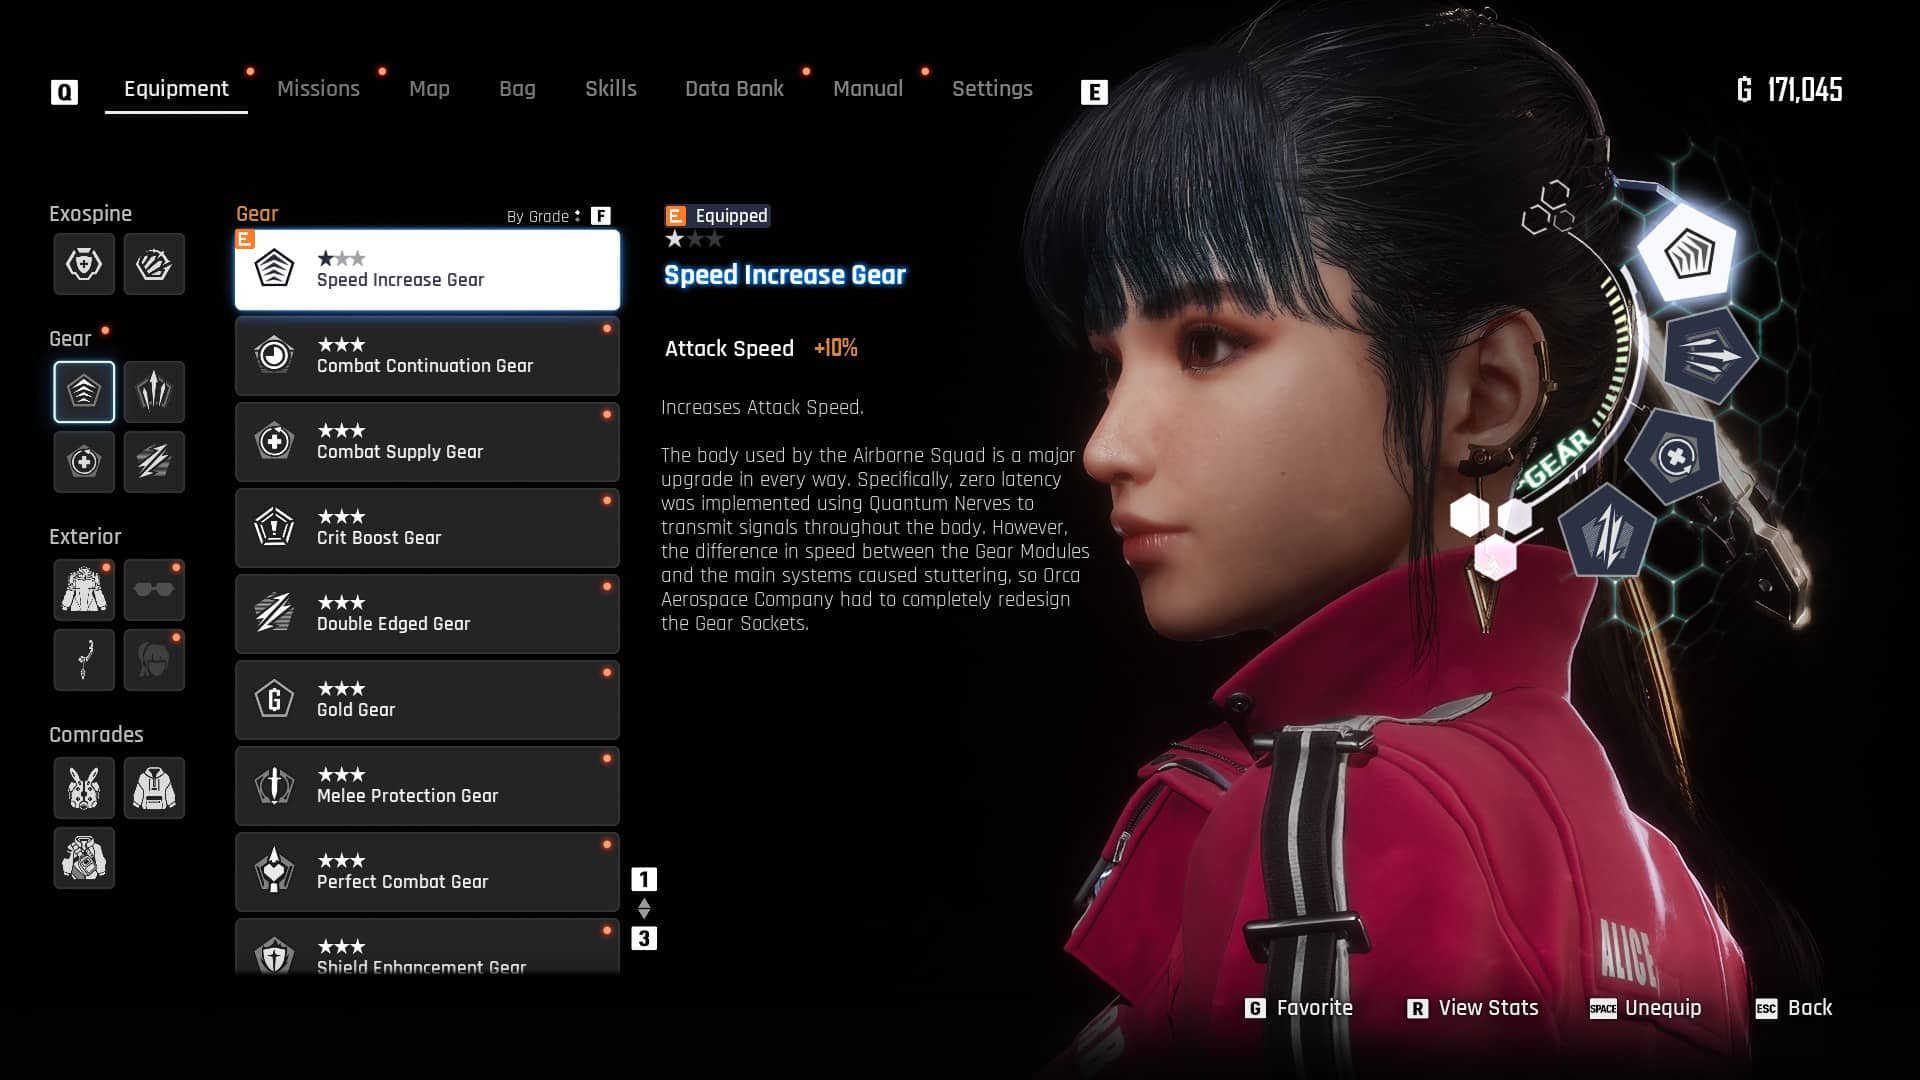This screenshot has height=1080, width=1920.
Task: Click the Exterior section label
Action: (x=85, y=537)
